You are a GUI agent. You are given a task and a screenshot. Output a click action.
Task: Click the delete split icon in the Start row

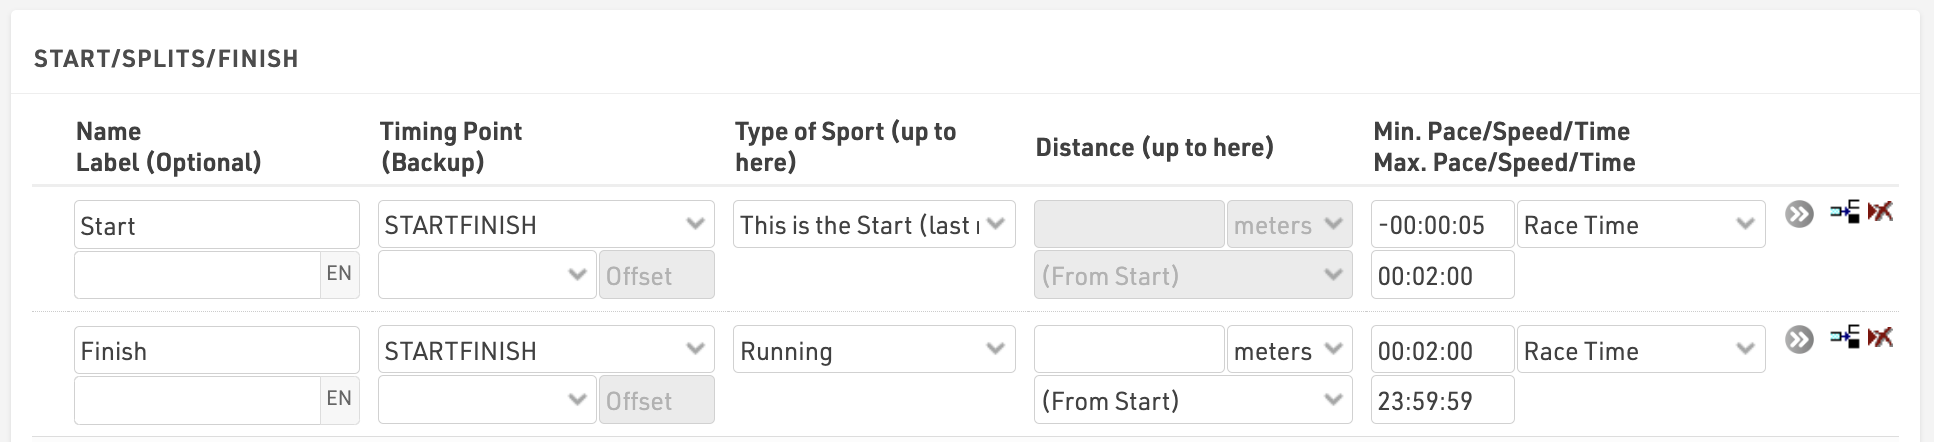click(1880, 211)
